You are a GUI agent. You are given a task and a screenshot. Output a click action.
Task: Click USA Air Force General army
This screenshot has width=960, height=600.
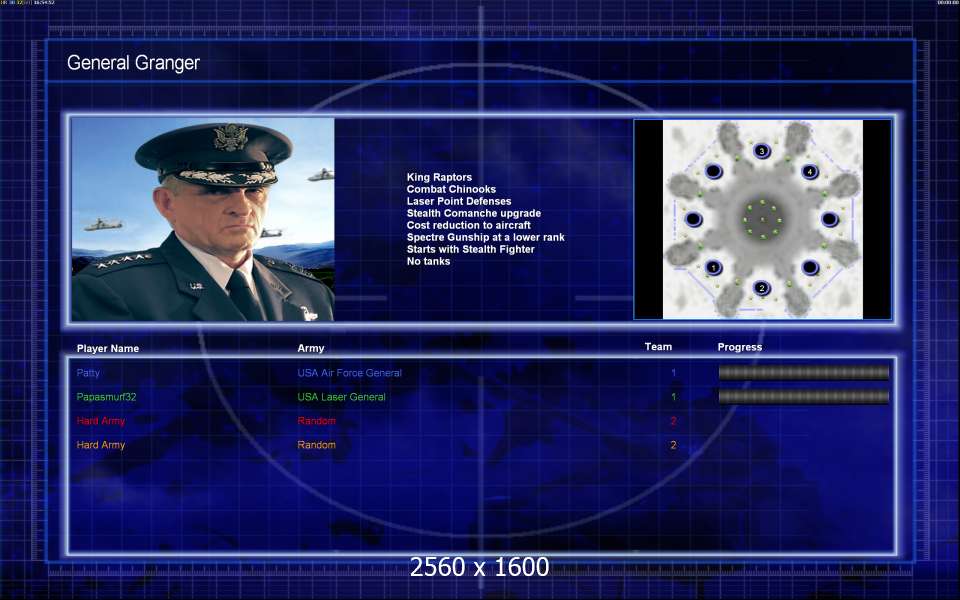click(350, 373)
